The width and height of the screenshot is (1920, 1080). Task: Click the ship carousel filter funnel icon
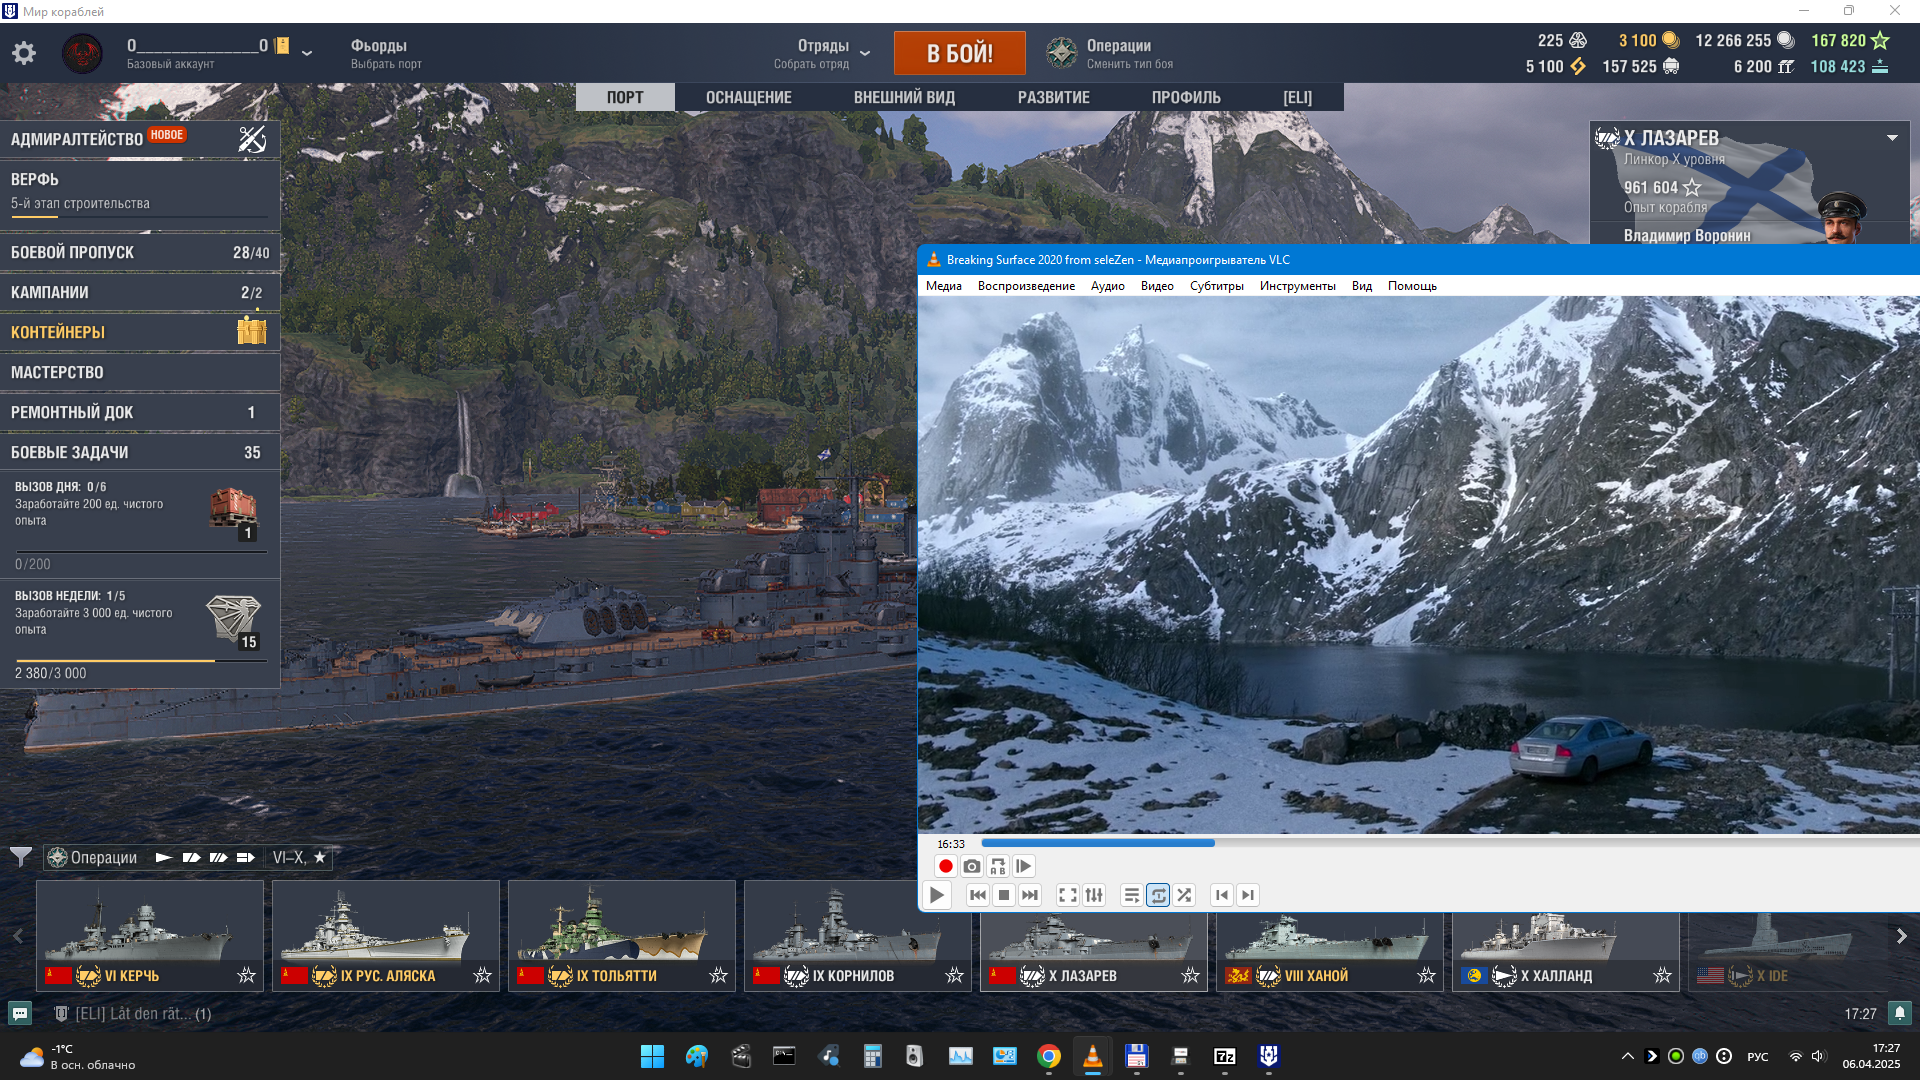point(20,857)
